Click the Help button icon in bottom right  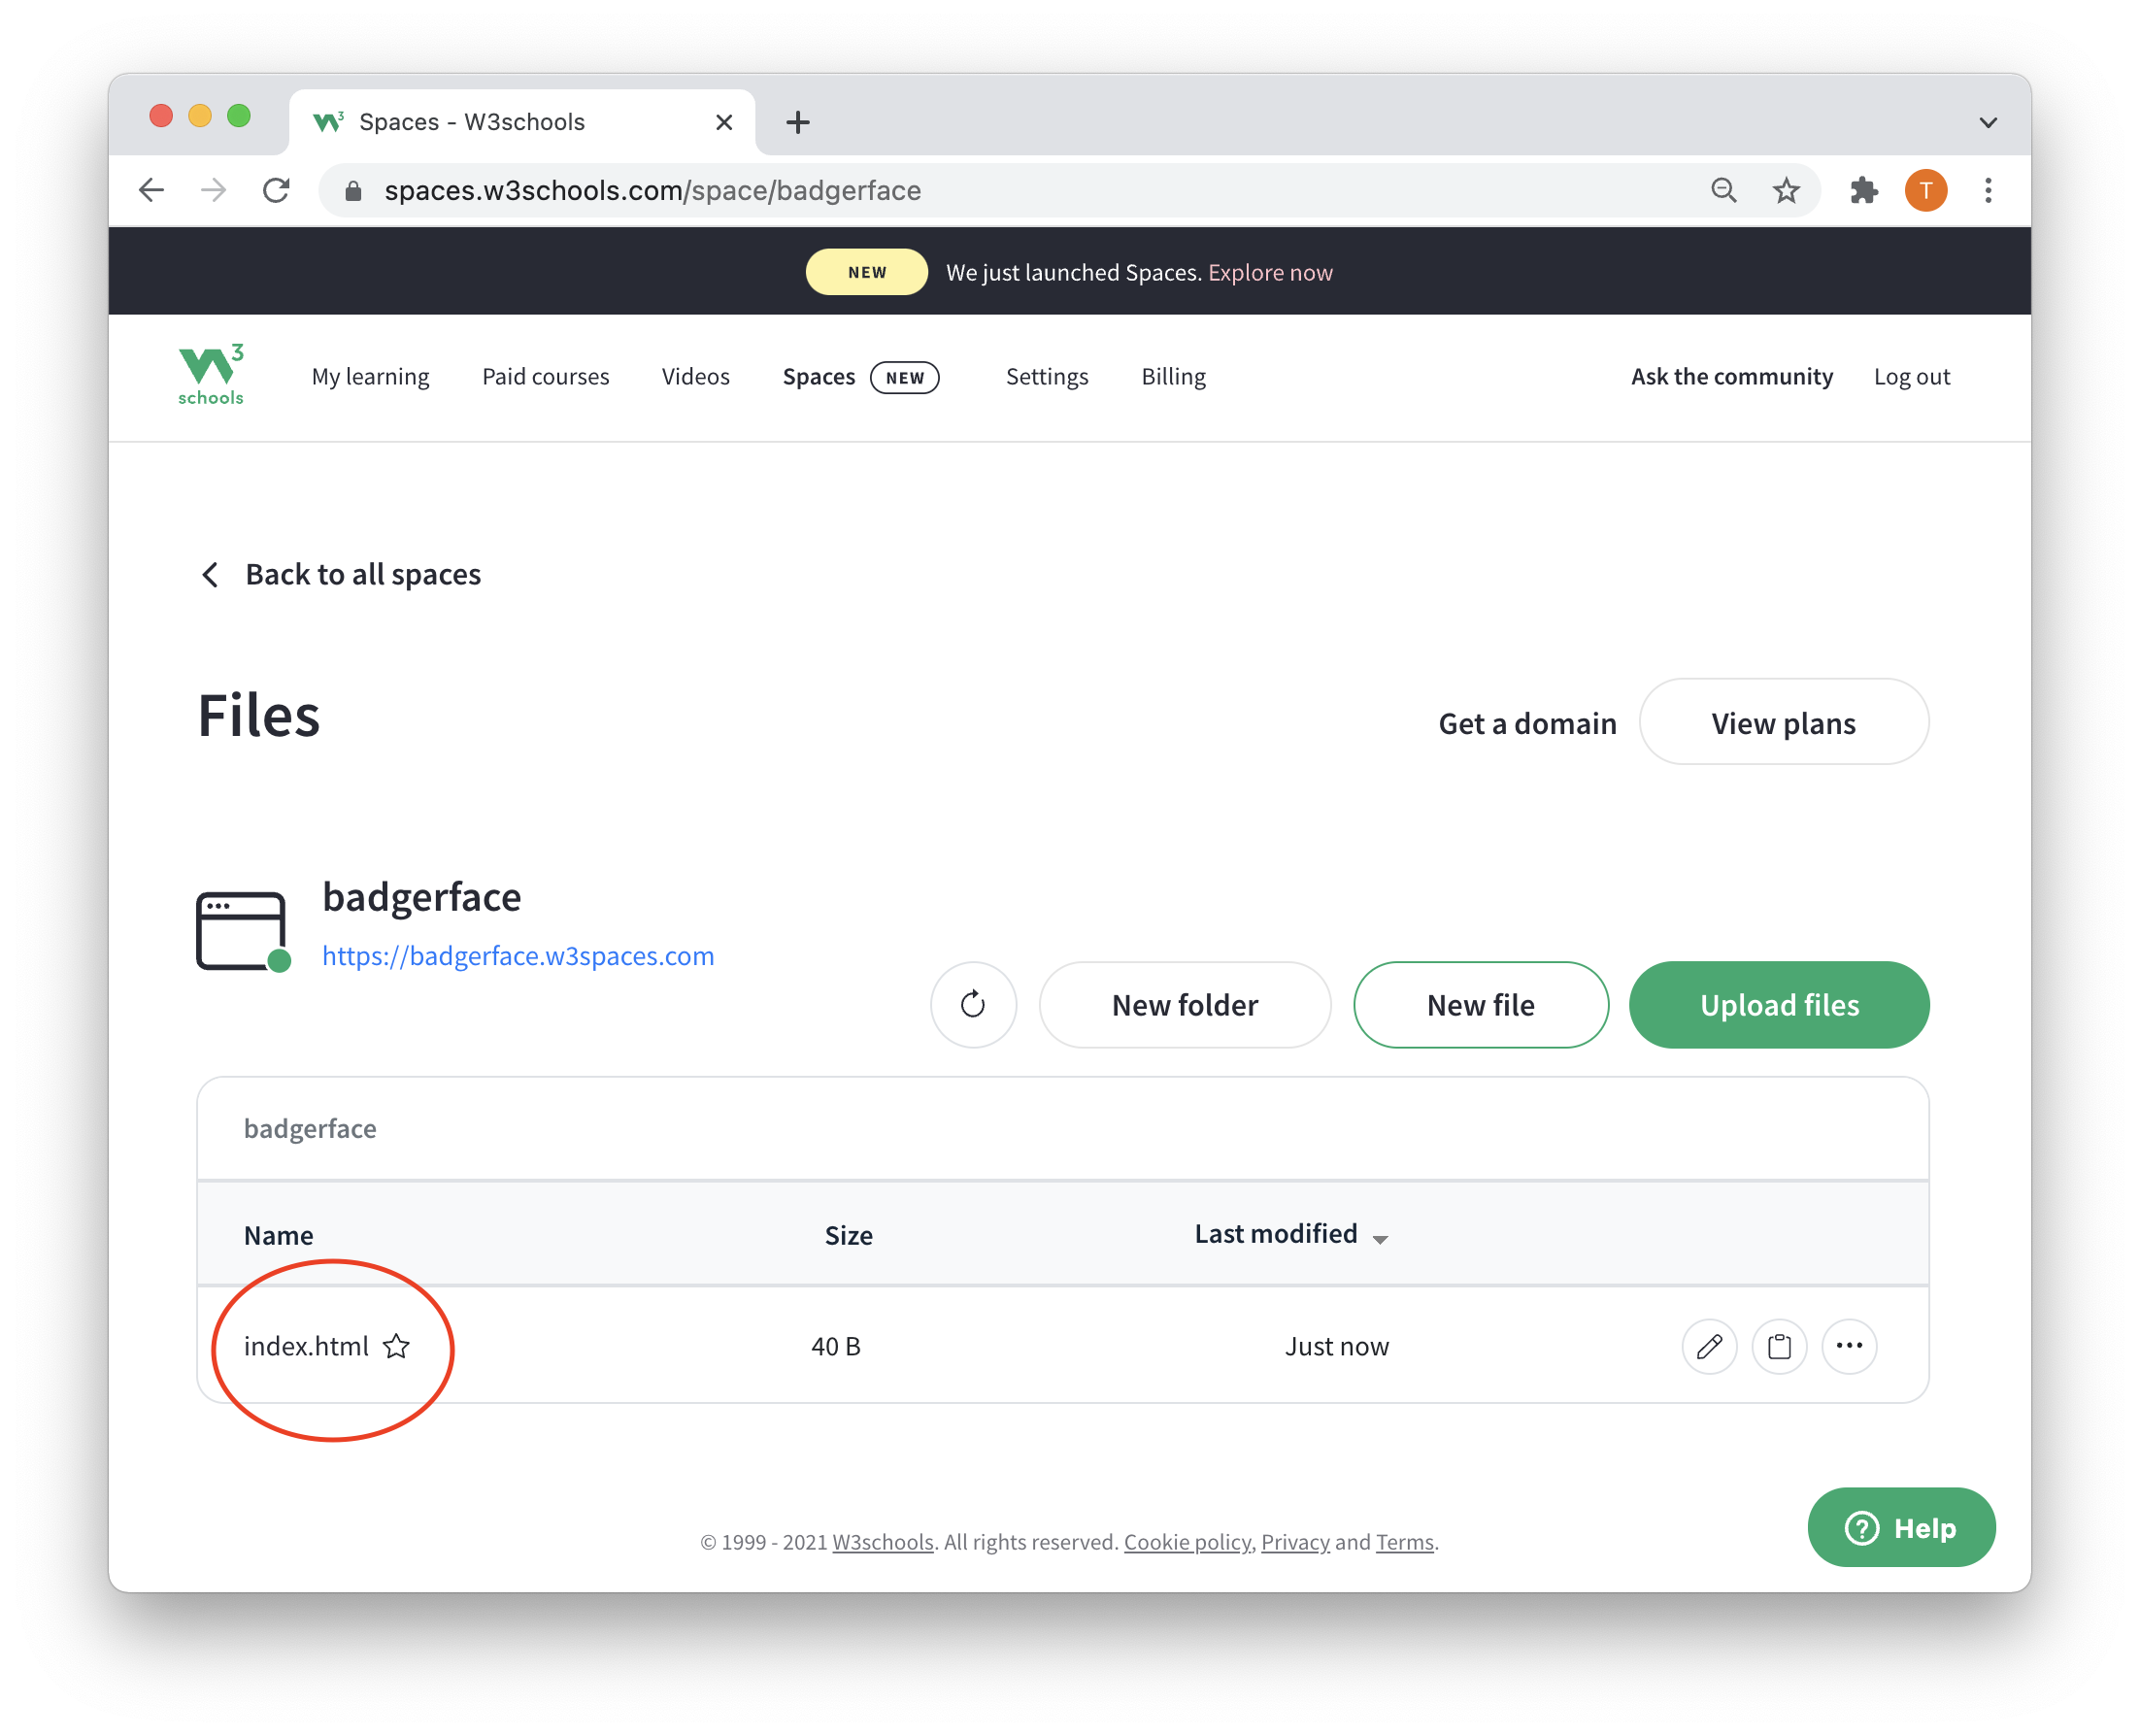pyautogui.click(x=1901, y=1527)
